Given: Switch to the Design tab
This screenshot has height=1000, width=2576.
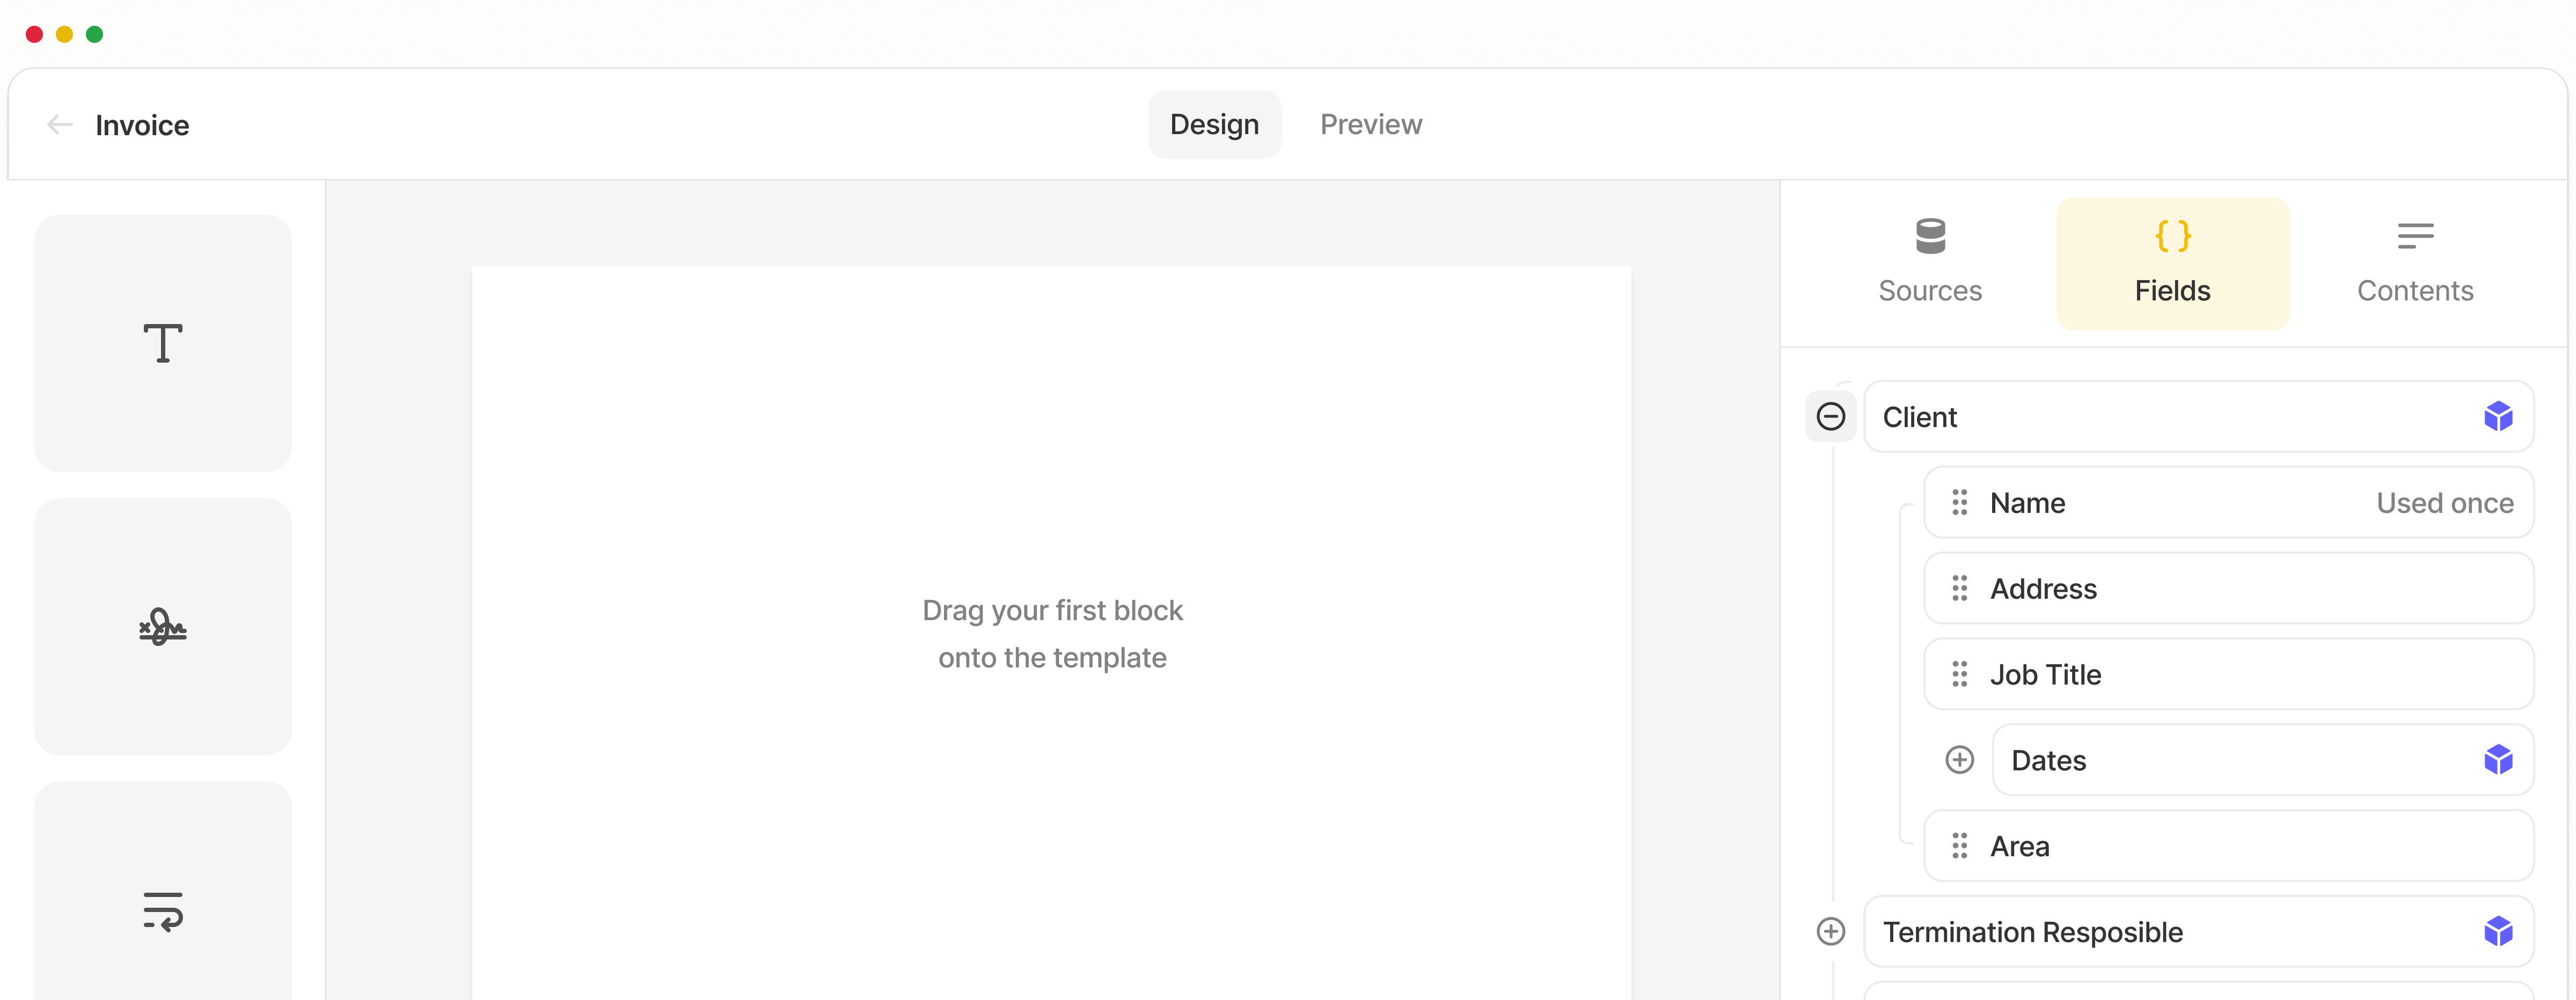Looking at the screenshot, I should pyautogui.click(x=1214, y=124).
